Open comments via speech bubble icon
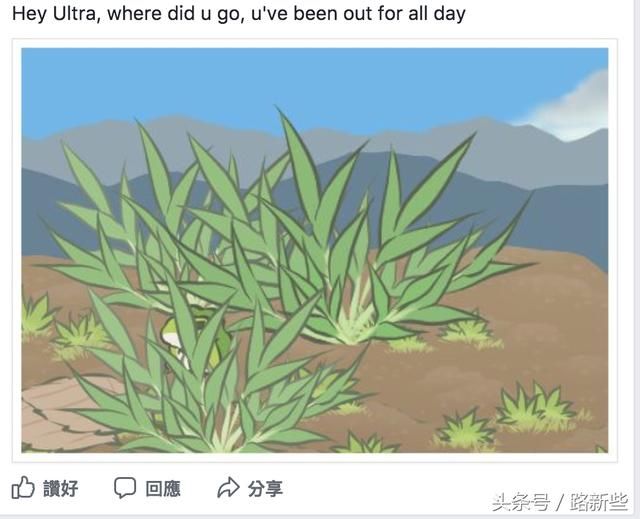640x519 pixels. [x=124, y=487]
